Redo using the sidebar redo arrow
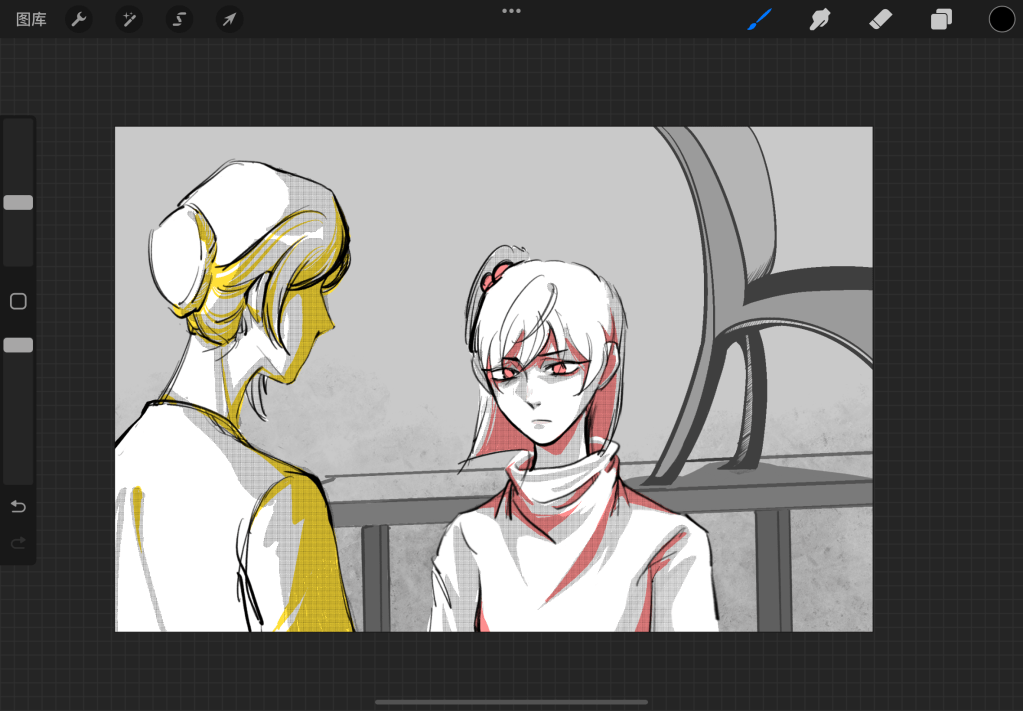Image resolution: width=1023 pixels, height=711 pixels. 18,543
